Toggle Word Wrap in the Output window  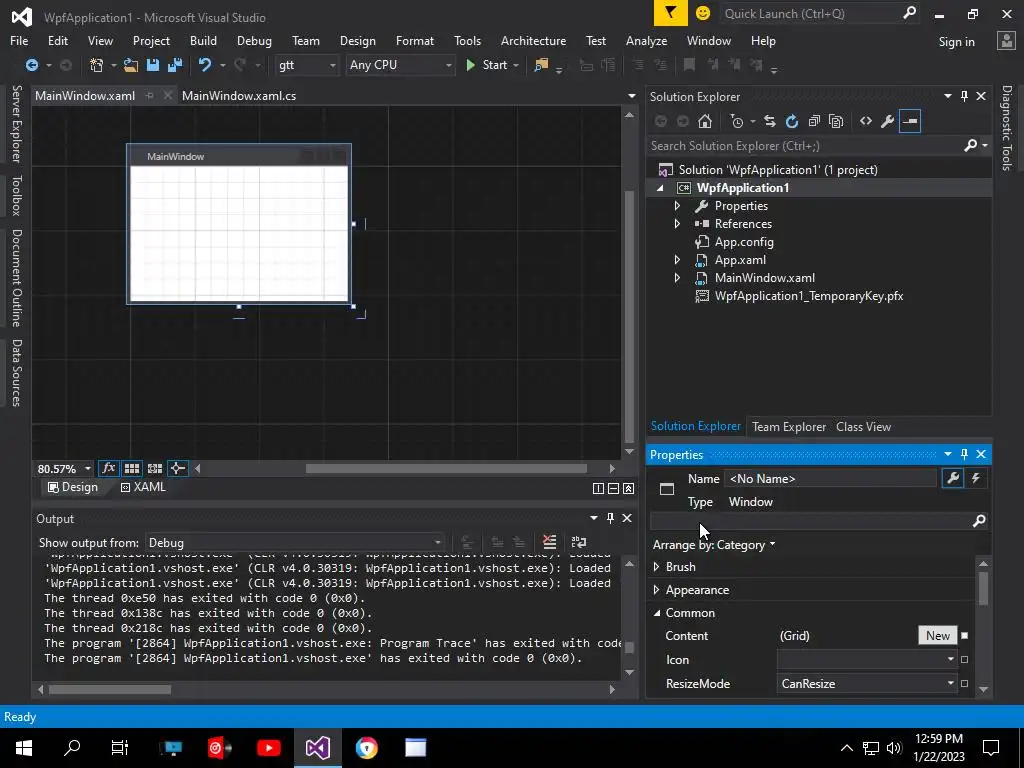click(579, 542)
